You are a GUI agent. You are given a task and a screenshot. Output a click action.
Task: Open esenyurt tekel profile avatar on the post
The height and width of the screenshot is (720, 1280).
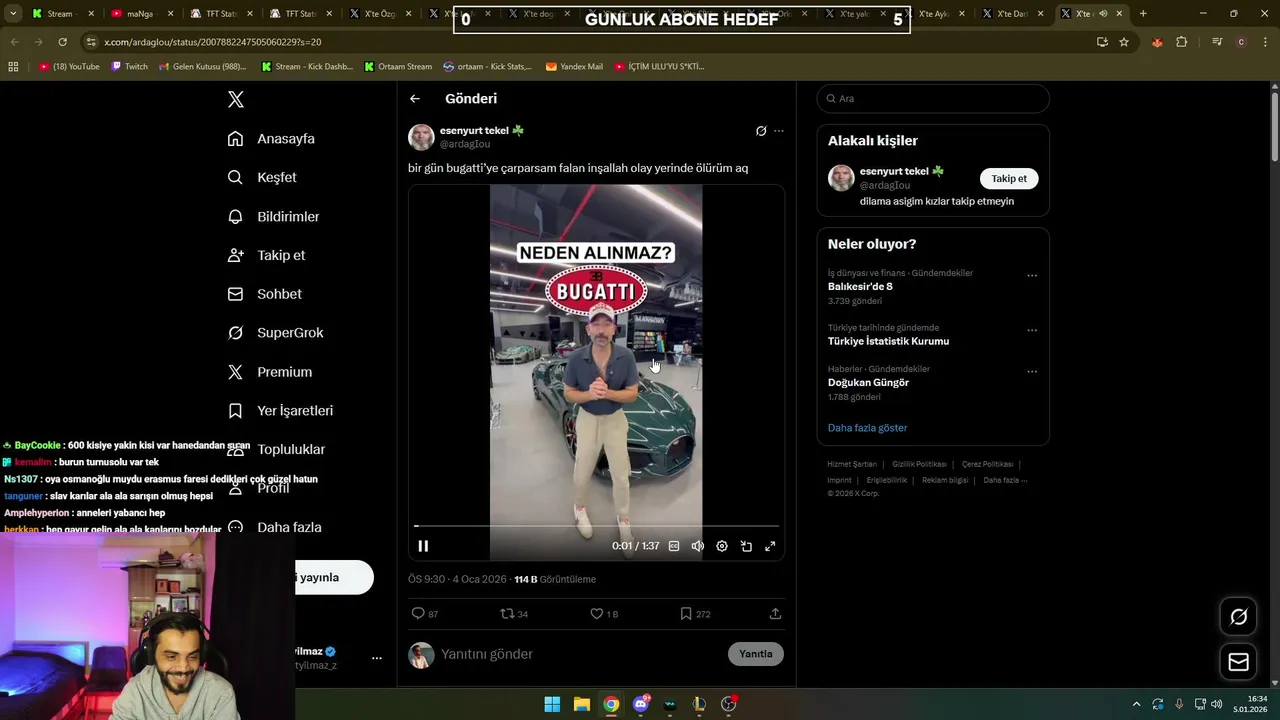421,137
